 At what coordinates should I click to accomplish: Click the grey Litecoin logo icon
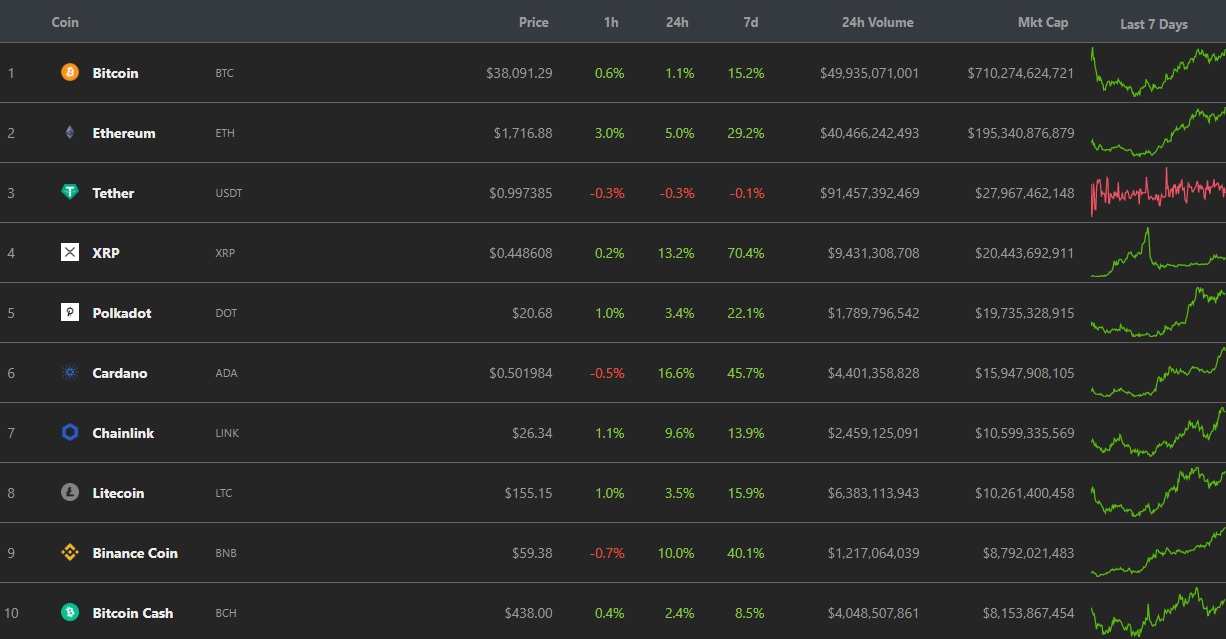point(70,493)
